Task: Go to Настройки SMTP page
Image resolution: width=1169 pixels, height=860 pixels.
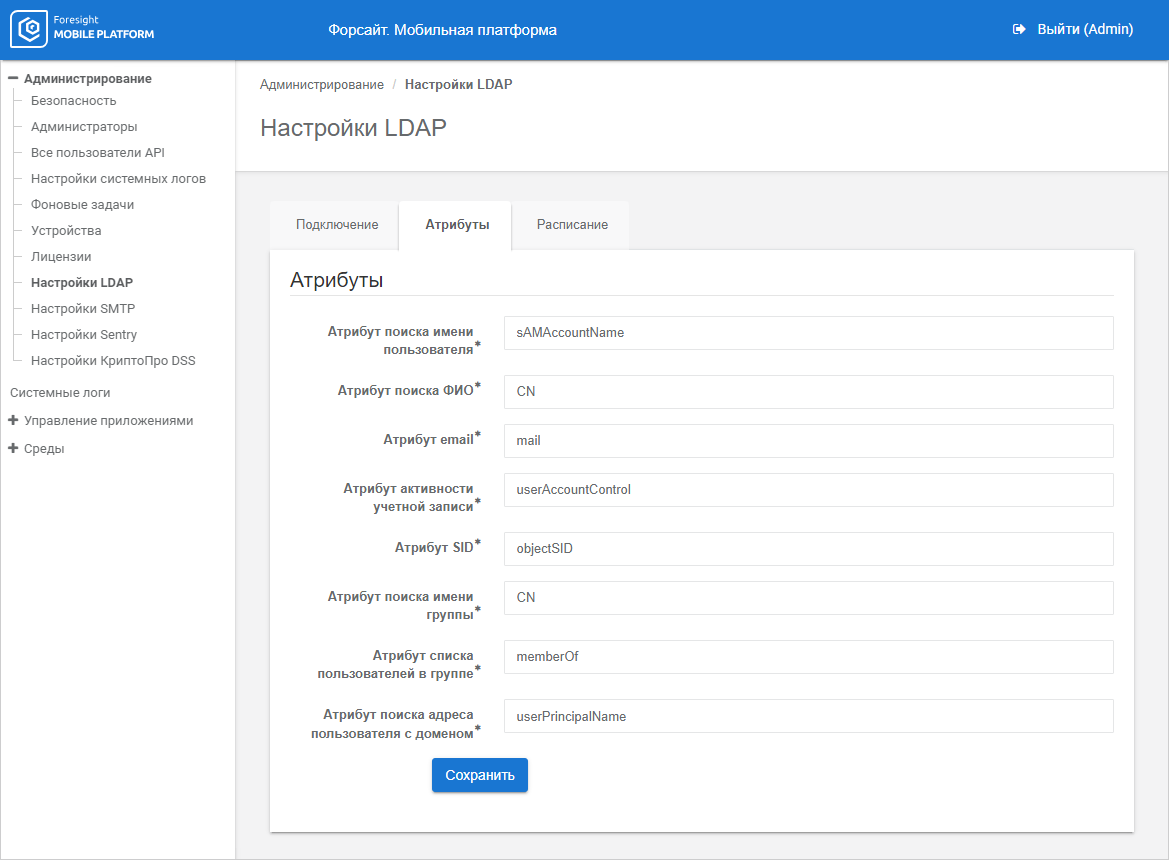Action: (83, 309)
